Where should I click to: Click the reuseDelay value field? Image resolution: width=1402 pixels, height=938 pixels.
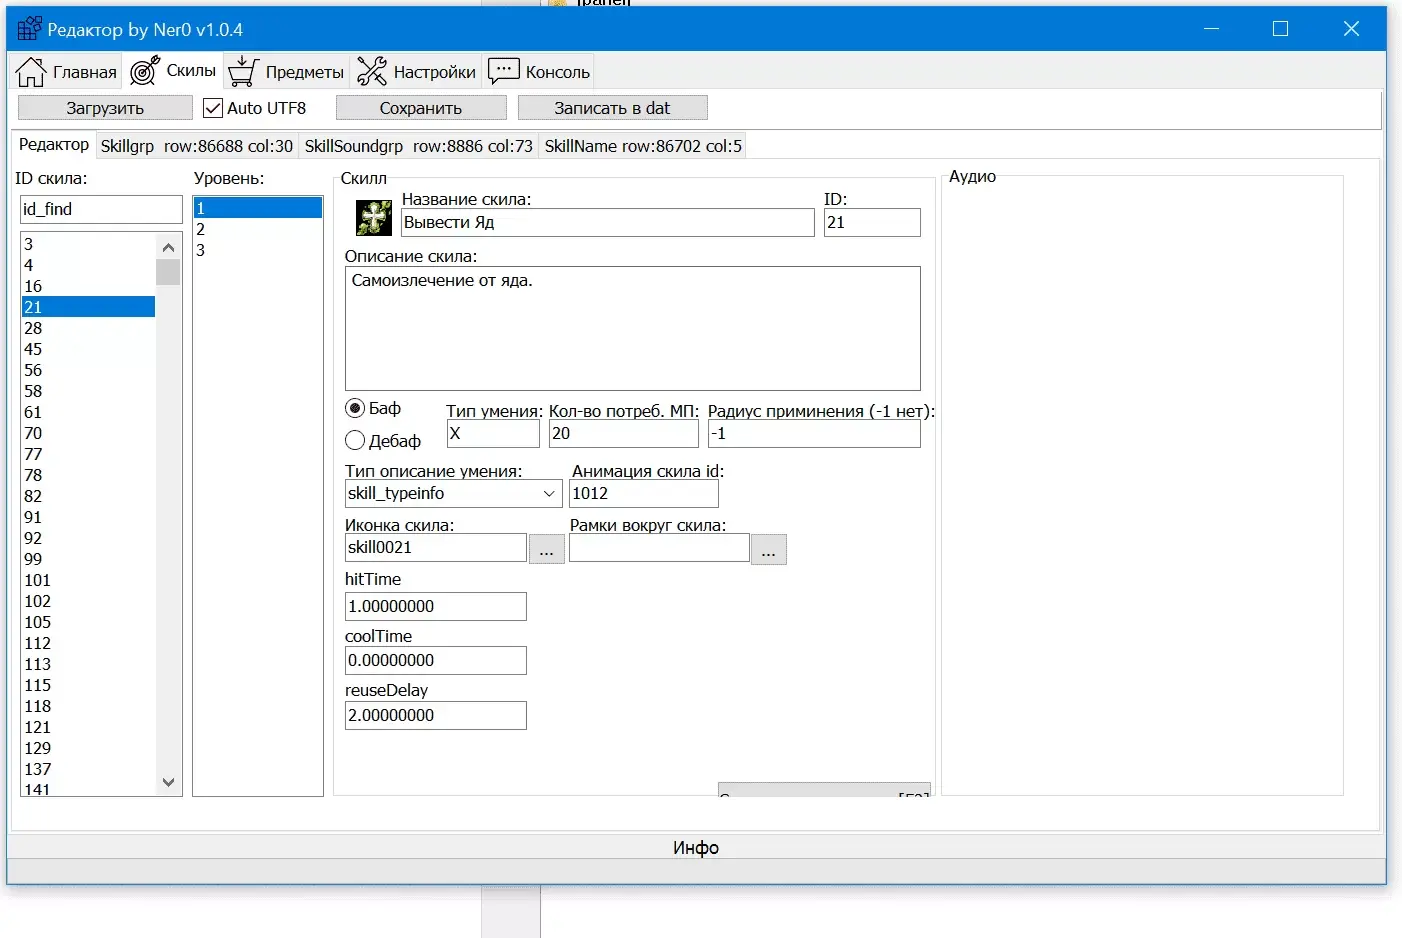[435, 715]
